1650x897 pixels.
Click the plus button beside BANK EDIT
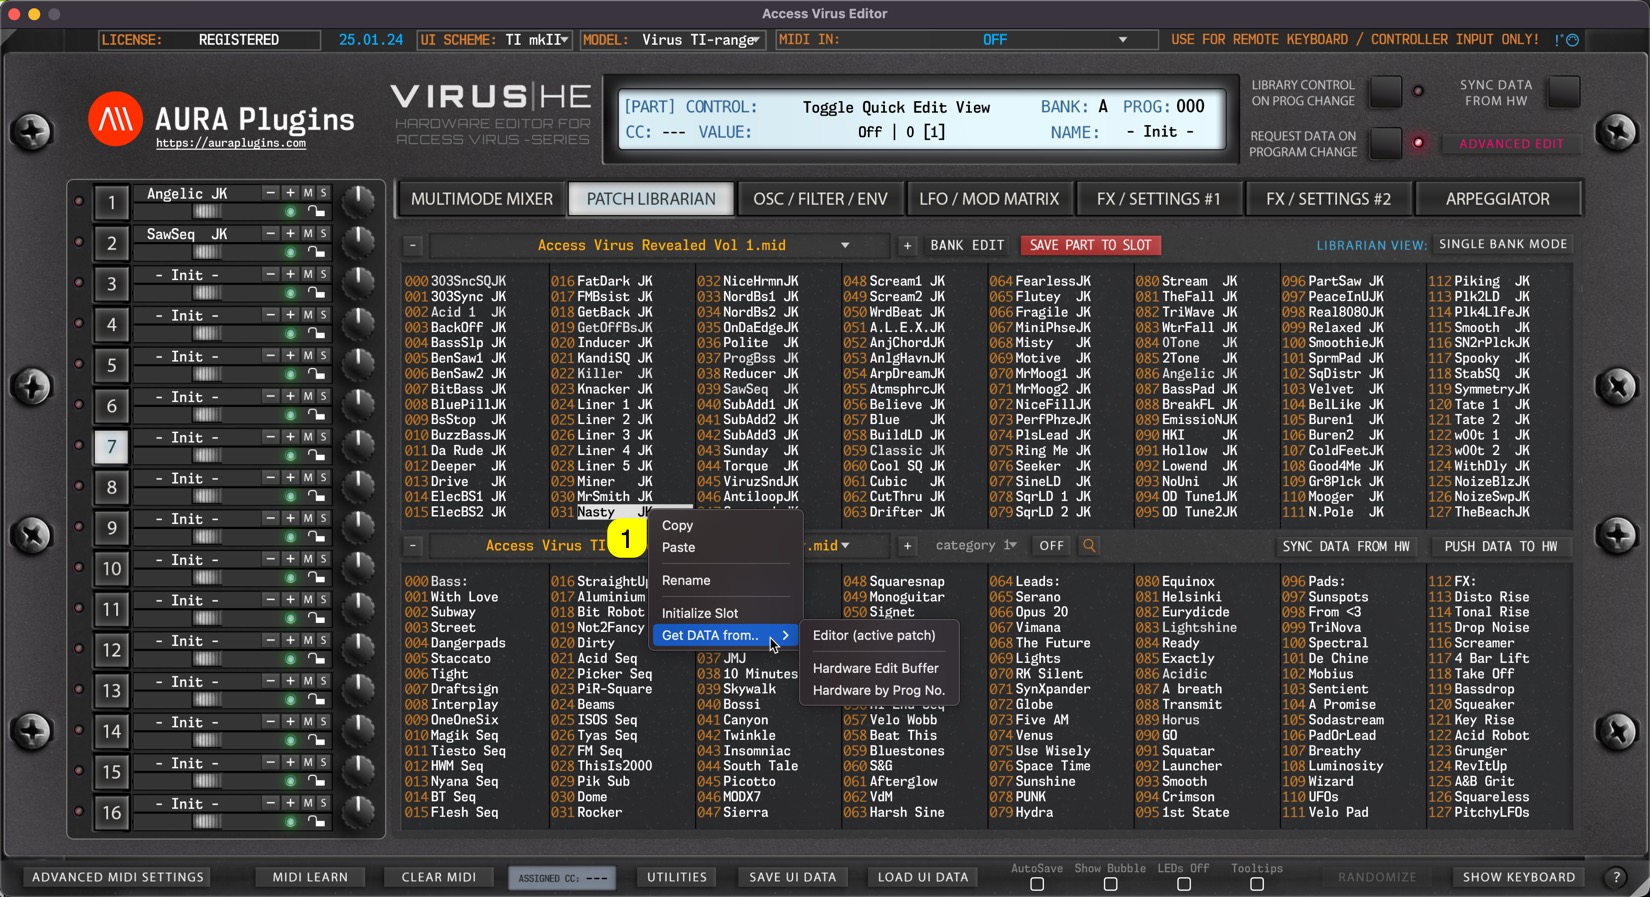tap(907, 245)
